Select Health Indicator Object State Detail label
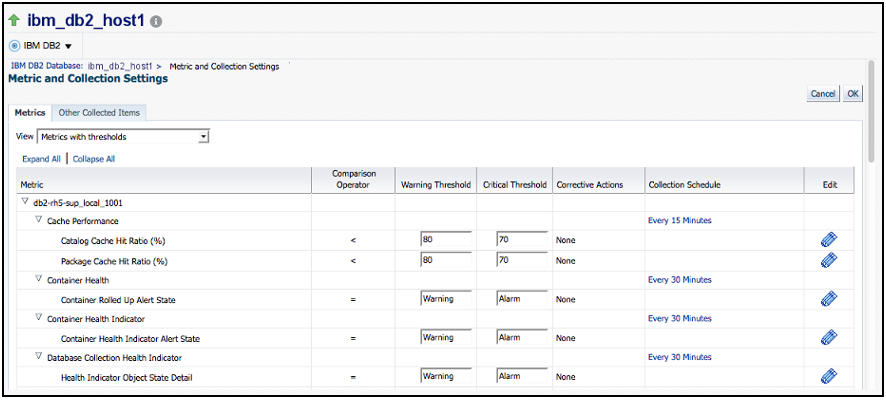 (127, 377)
